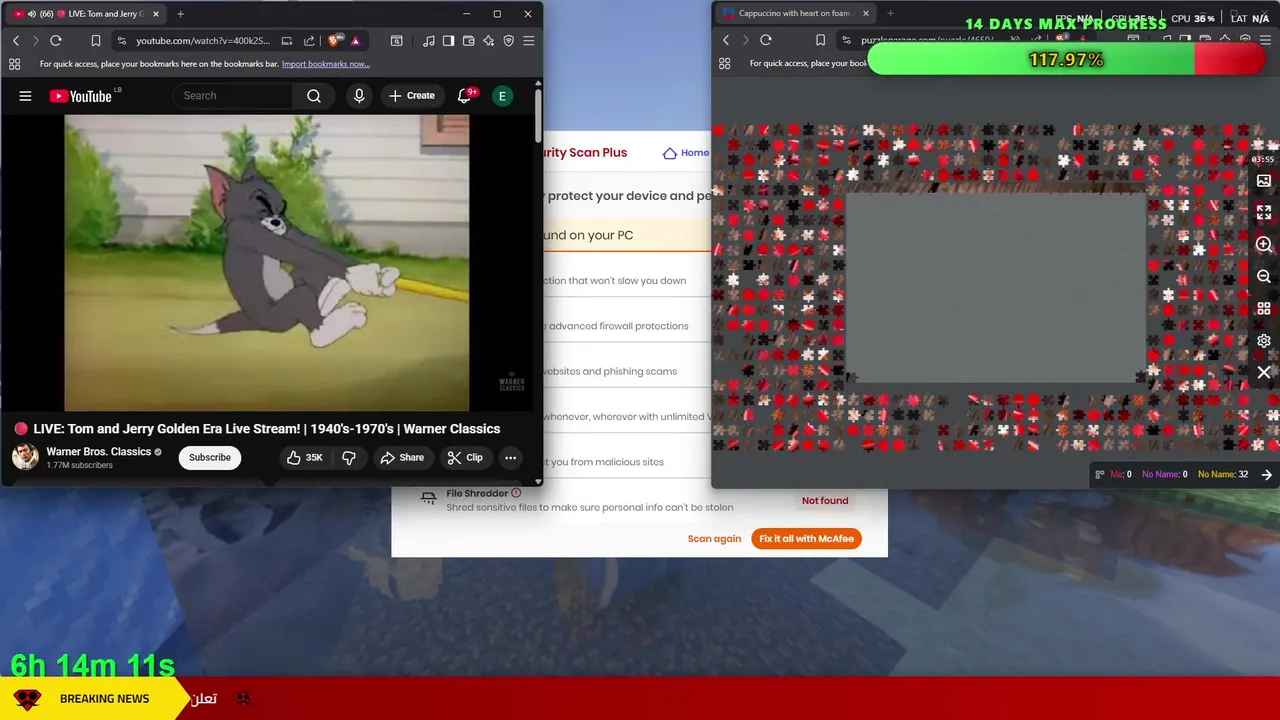Click the File Shredder info icon

[516, 493]
